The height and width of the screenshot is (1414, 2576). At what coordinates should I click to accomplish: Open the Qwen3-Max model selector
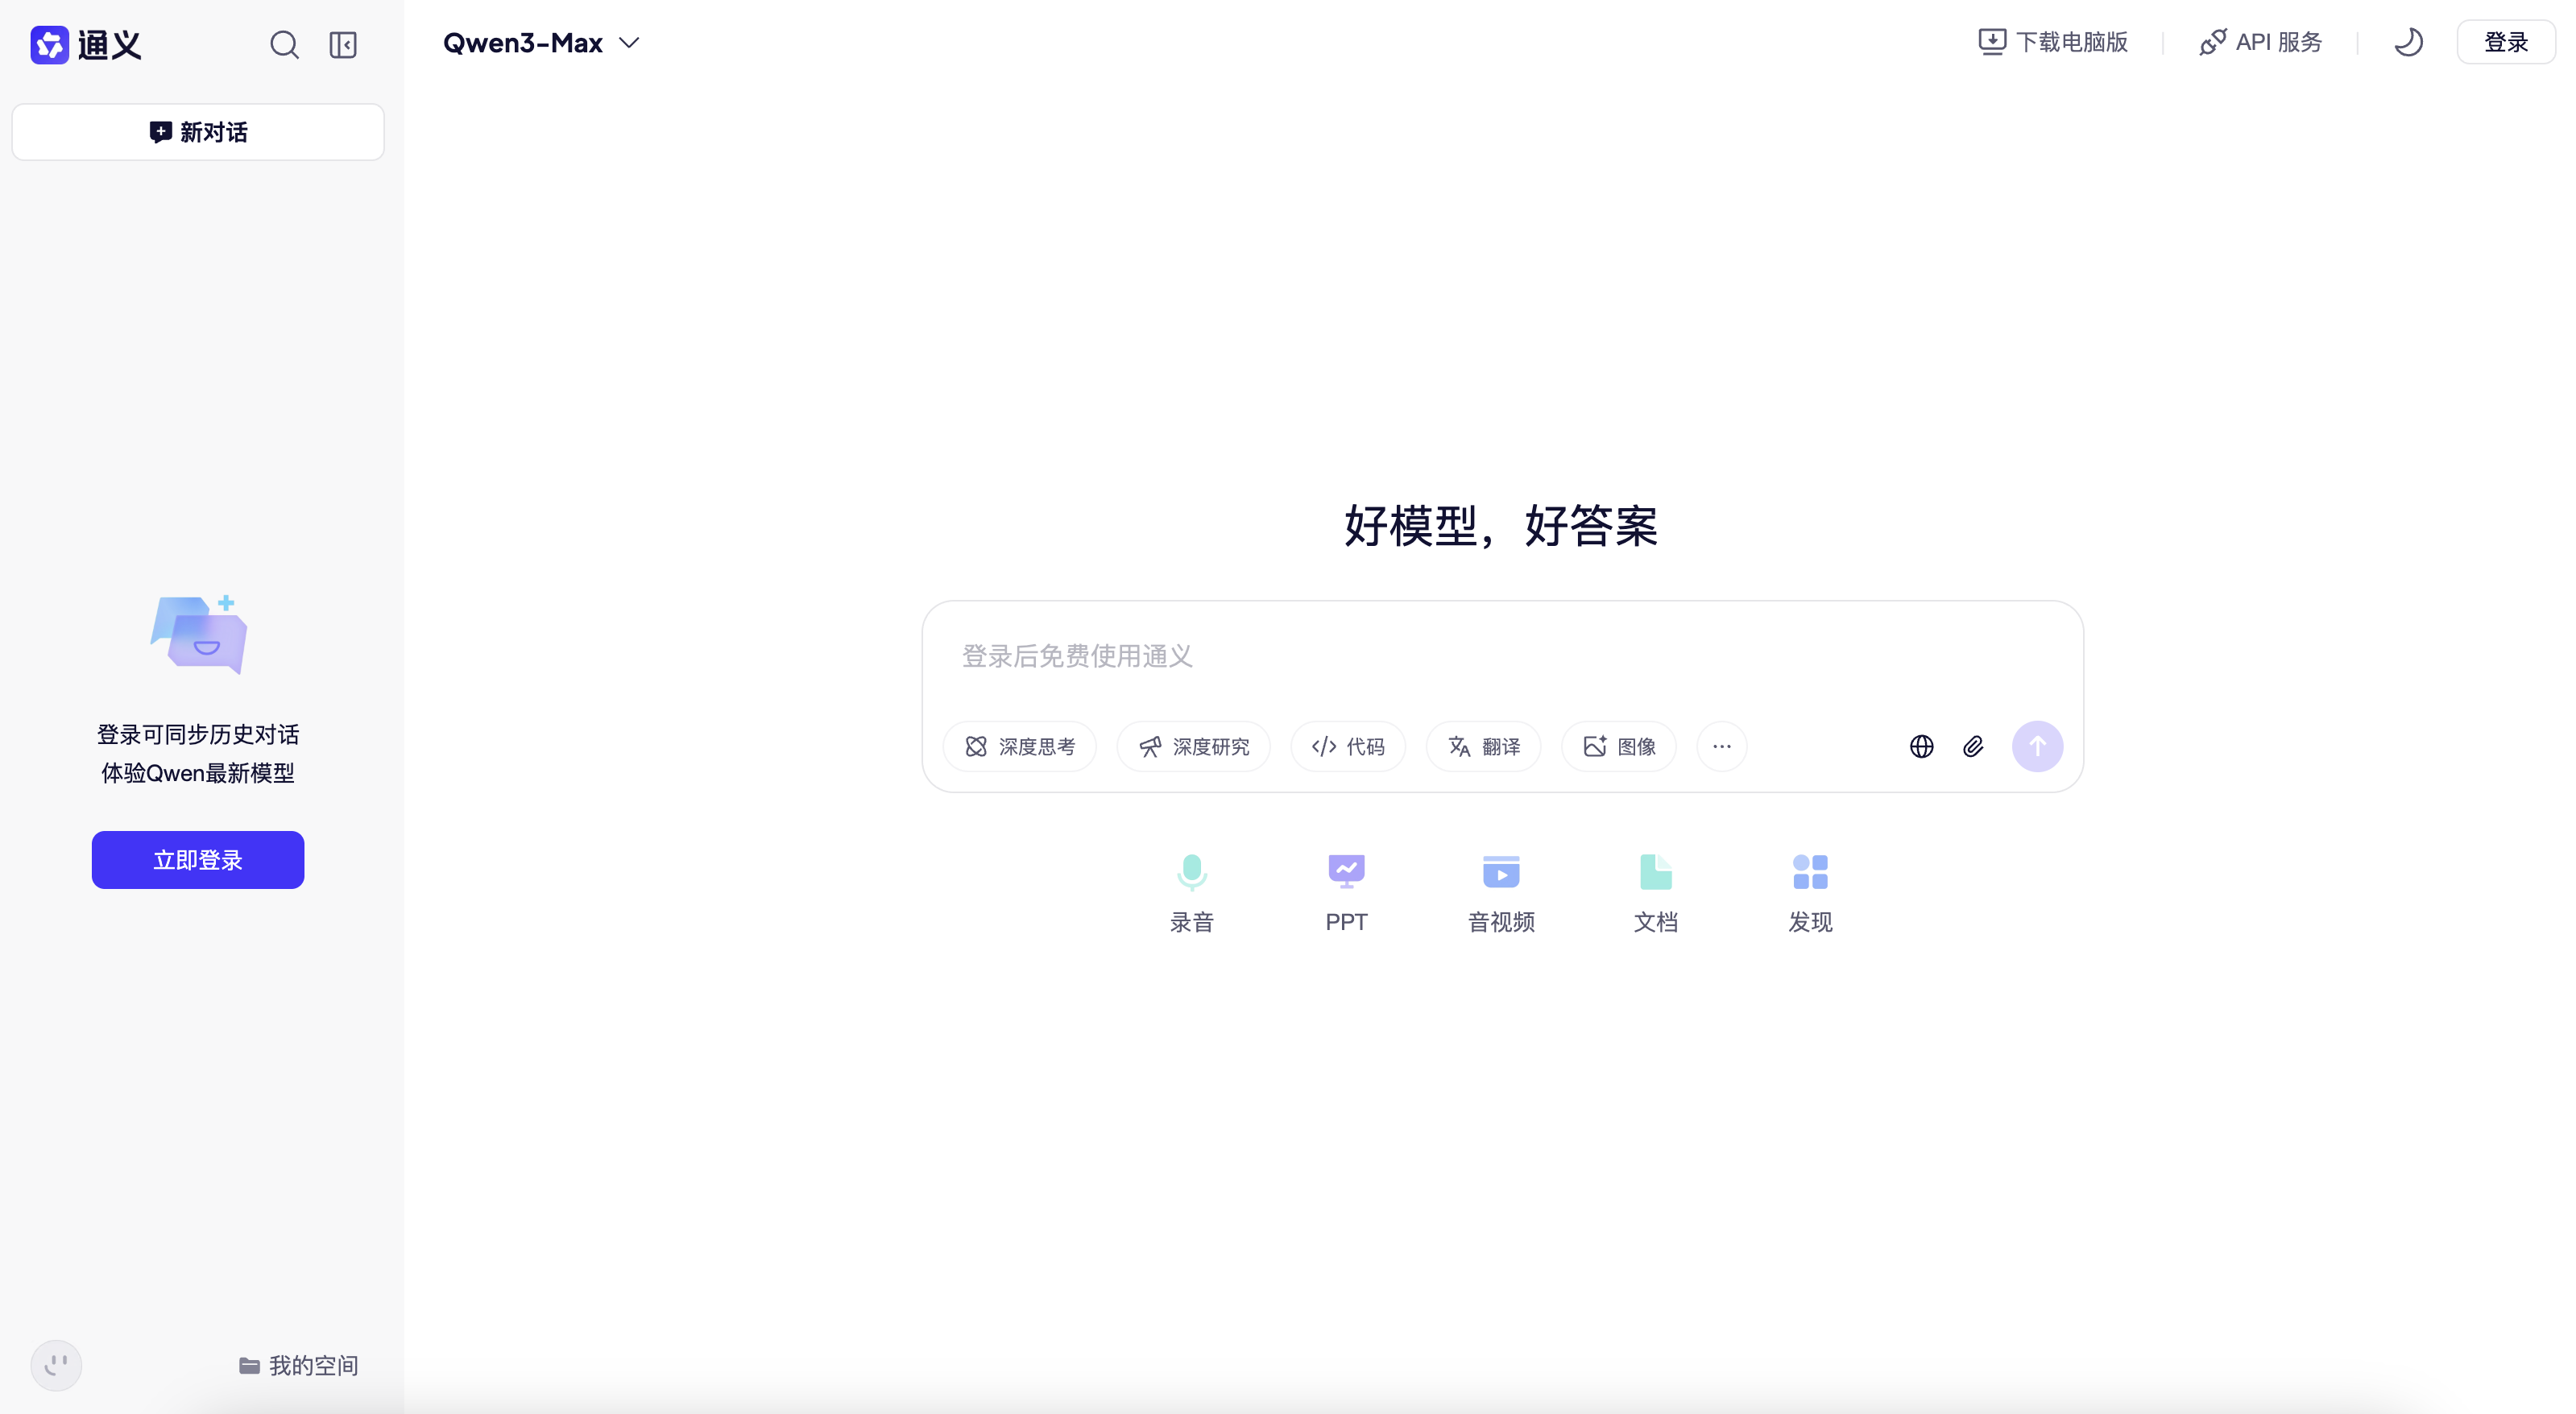pos(540,42)
